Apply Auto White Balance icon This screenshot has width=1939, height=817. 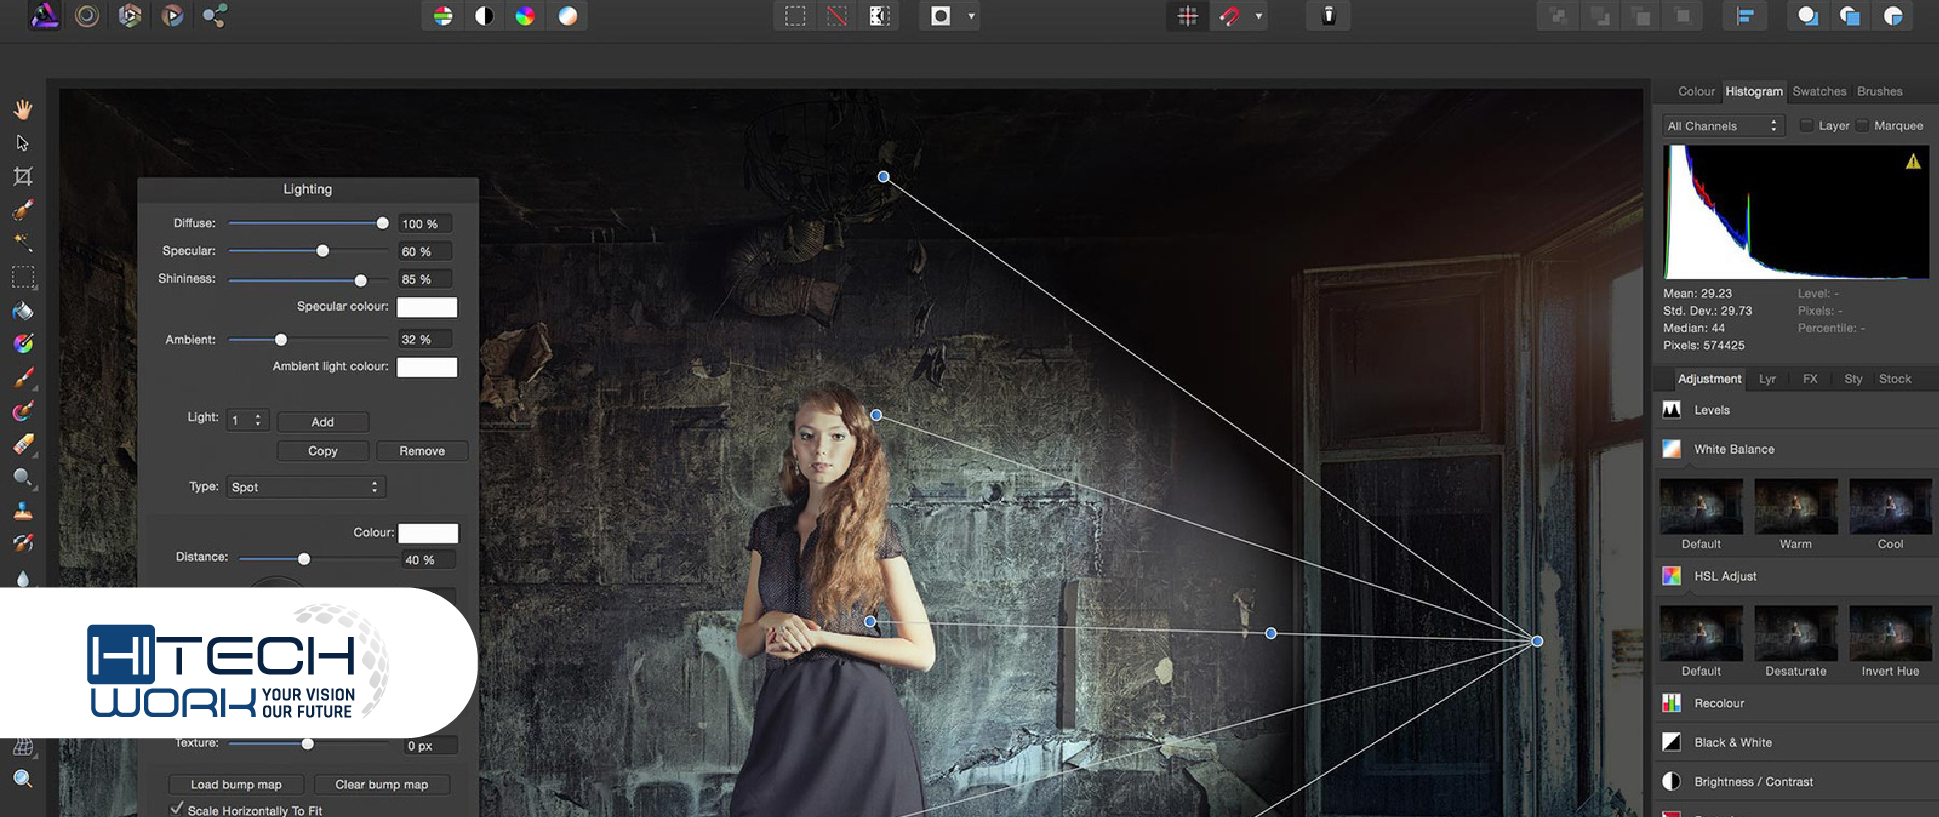pos(567,16)
